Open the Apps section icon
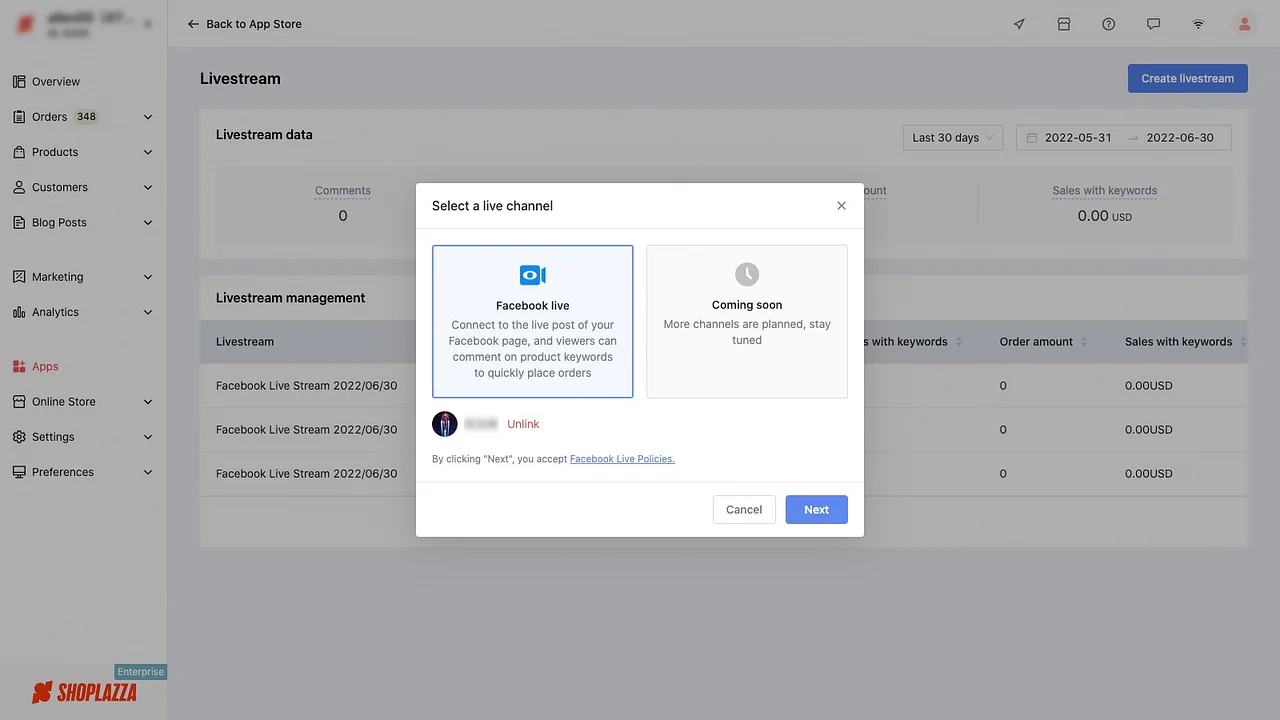 click(18, 366)
